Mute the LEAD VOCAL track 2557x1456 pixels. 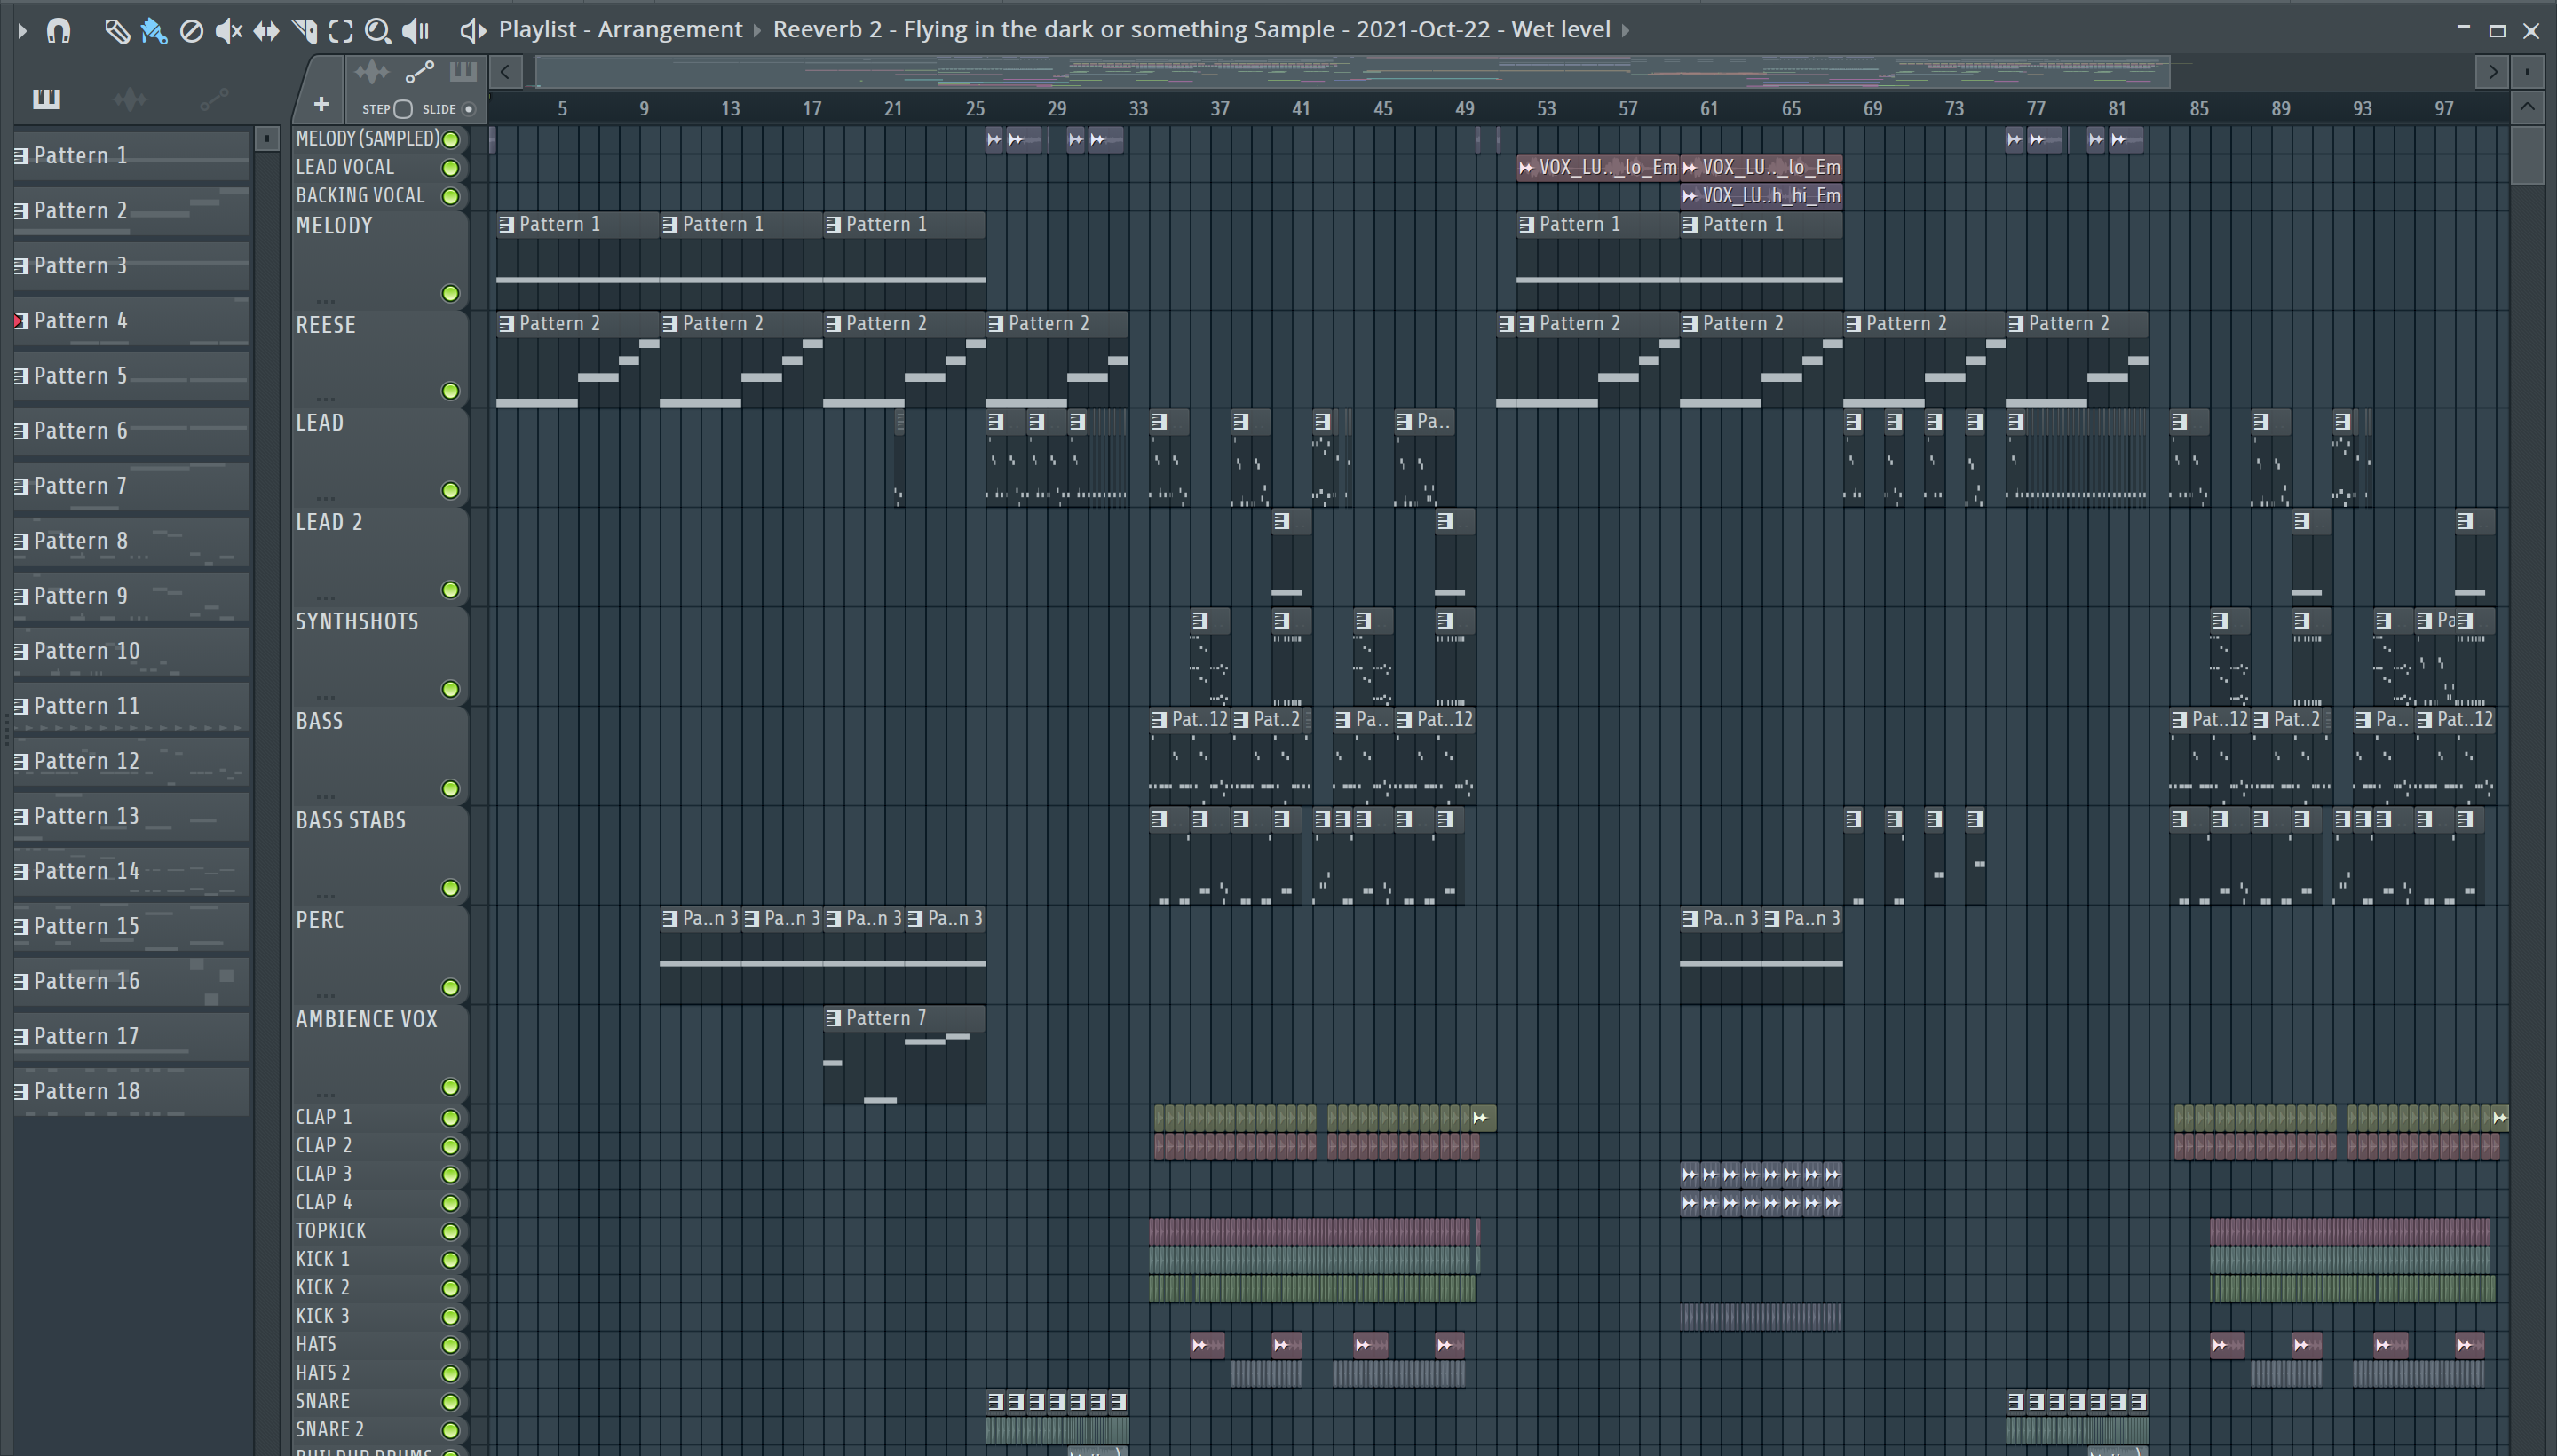[451, 168]
